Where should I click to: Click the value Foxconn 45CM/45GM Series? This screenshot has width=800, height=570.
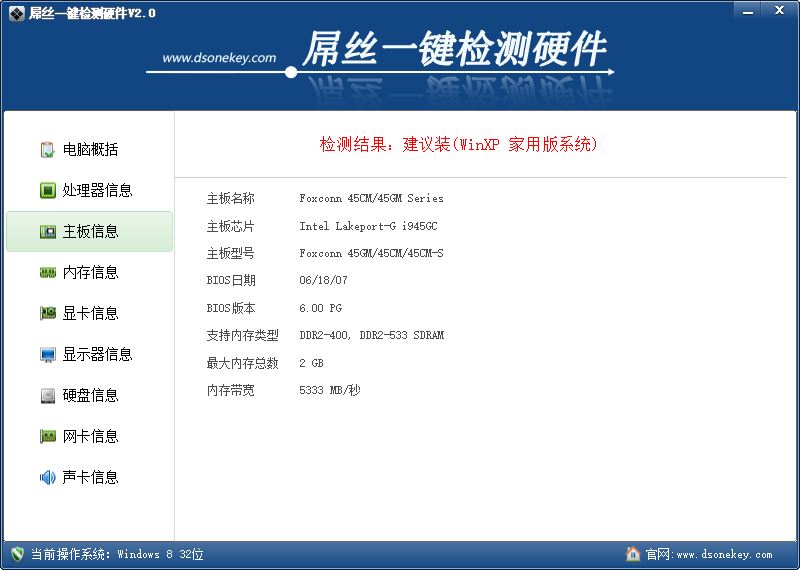[x=371, y=199]
